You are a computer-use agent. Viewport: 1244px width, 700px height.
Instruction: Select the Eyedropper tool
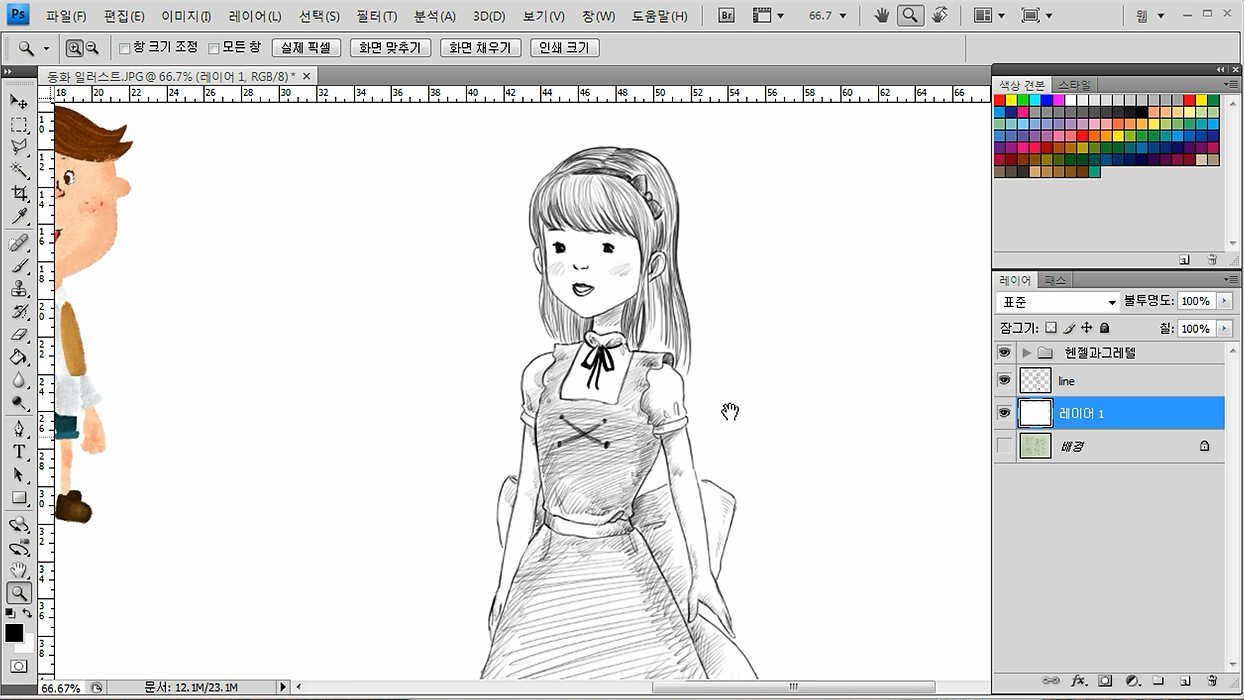point(19,217)
